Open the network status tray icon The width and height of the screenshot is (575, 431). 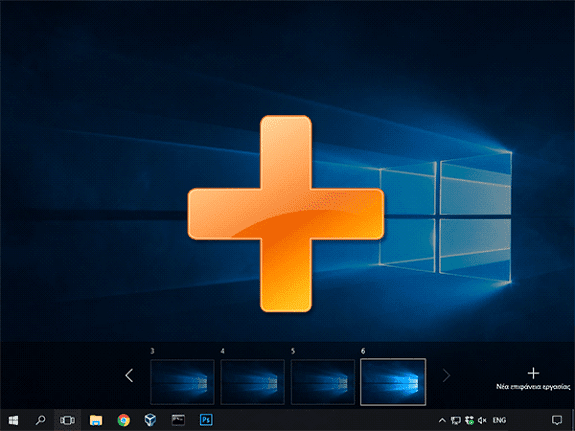tap(456, 420)
